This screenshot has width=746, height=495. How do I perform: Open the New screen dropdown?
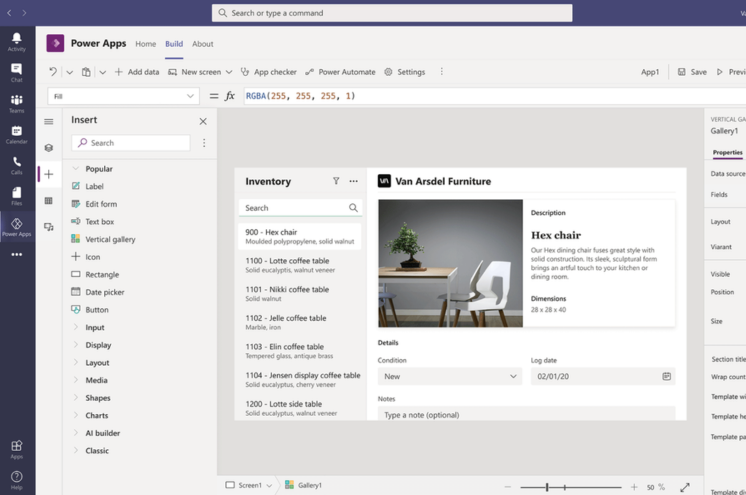click(x=229, y=72)
